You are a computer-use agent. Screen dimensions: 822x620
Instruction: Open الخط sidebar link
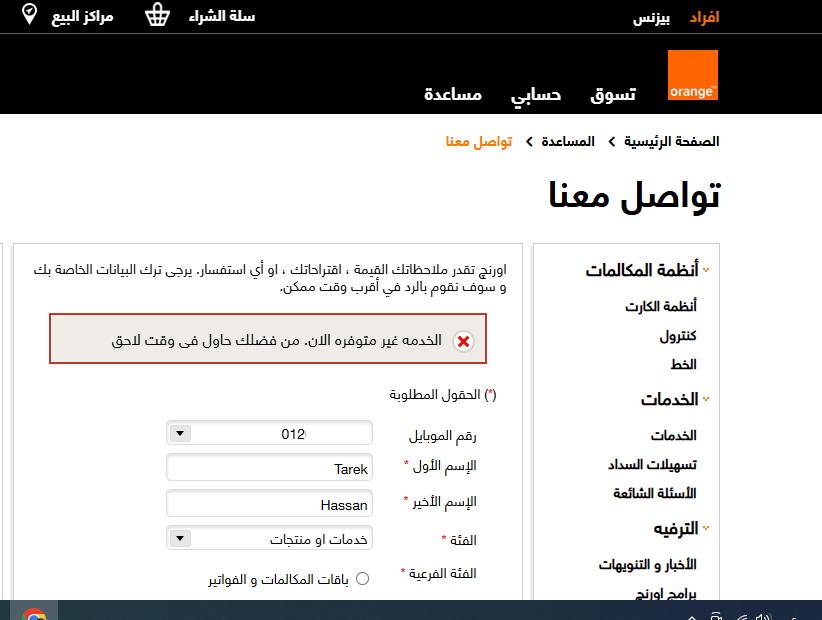pyautogui.click(x=684, y=364)
